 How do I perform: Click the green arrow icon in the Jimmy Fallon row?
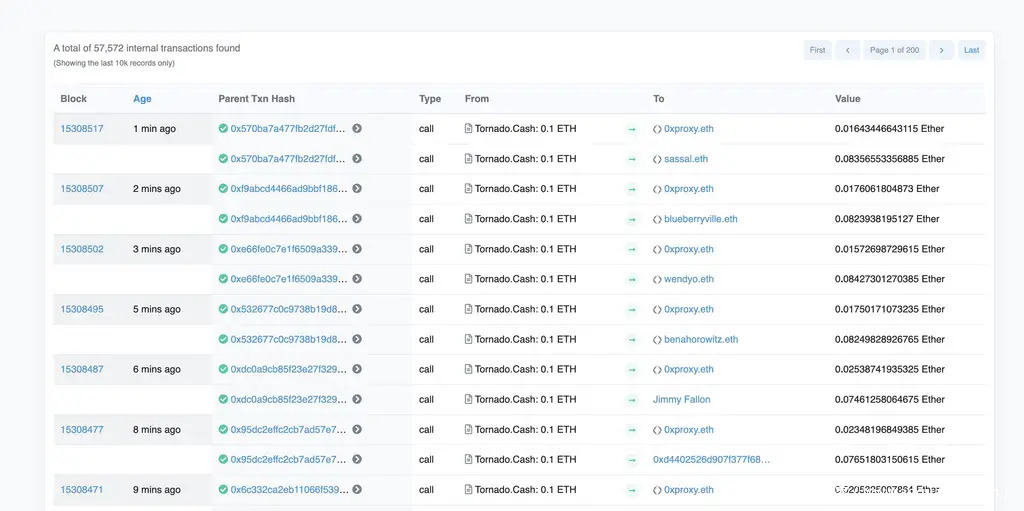point(632,400)
